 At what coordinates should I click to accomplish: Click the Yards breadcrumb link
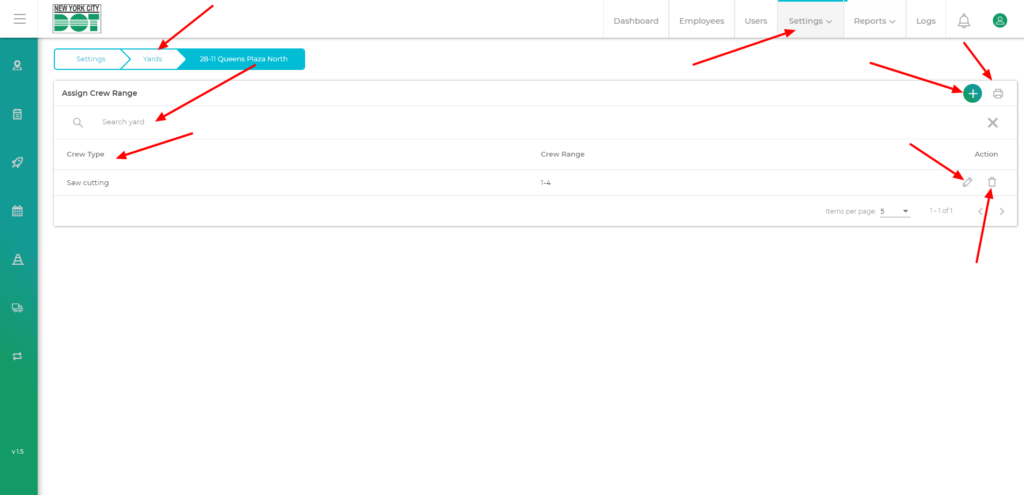click(152, 59)
